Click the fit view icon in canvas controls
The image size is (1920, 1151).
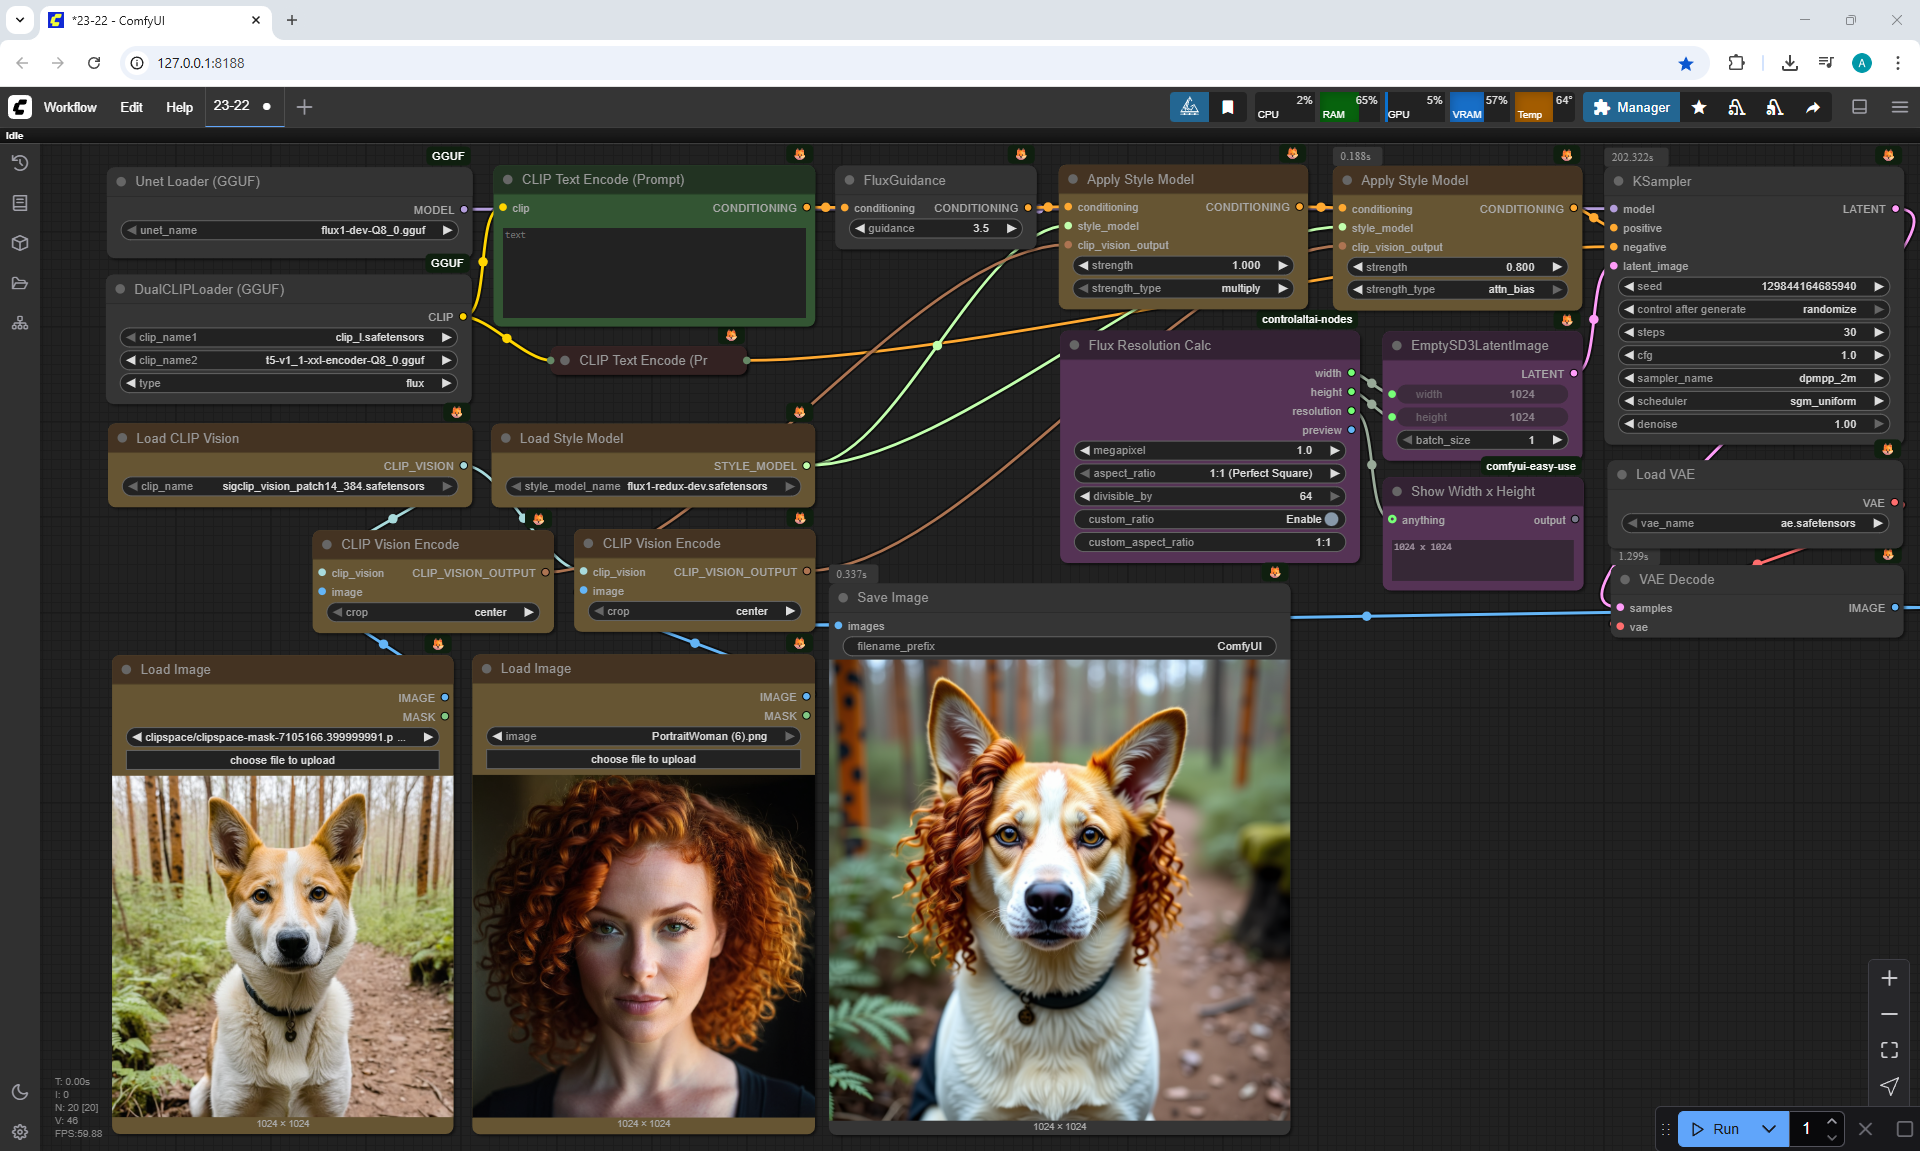click(1889, 1050)
